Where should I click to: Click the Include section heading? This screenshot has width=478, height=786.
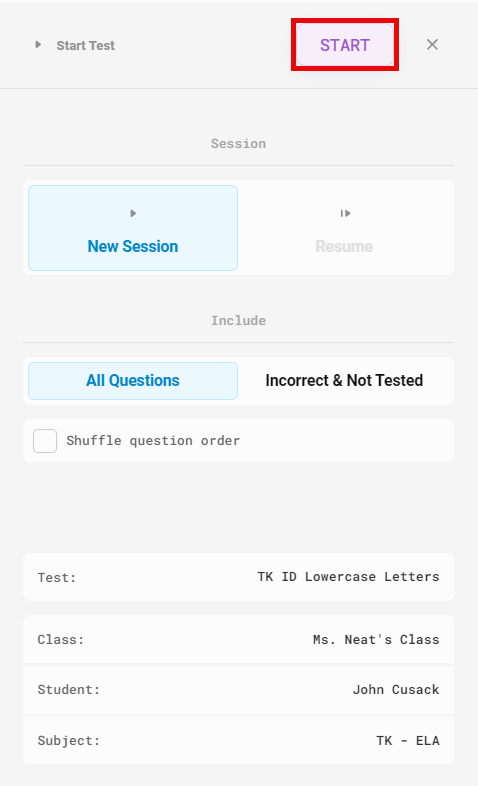click(x=238, y=321)
